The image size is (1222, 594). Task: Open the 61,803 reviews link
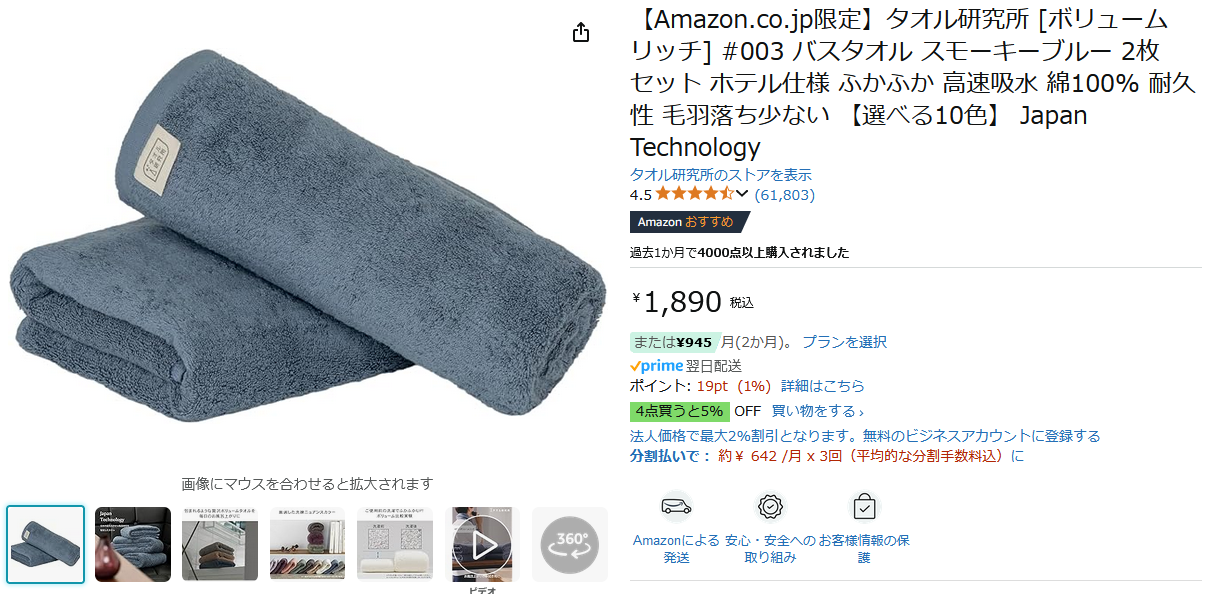point(785,195)
